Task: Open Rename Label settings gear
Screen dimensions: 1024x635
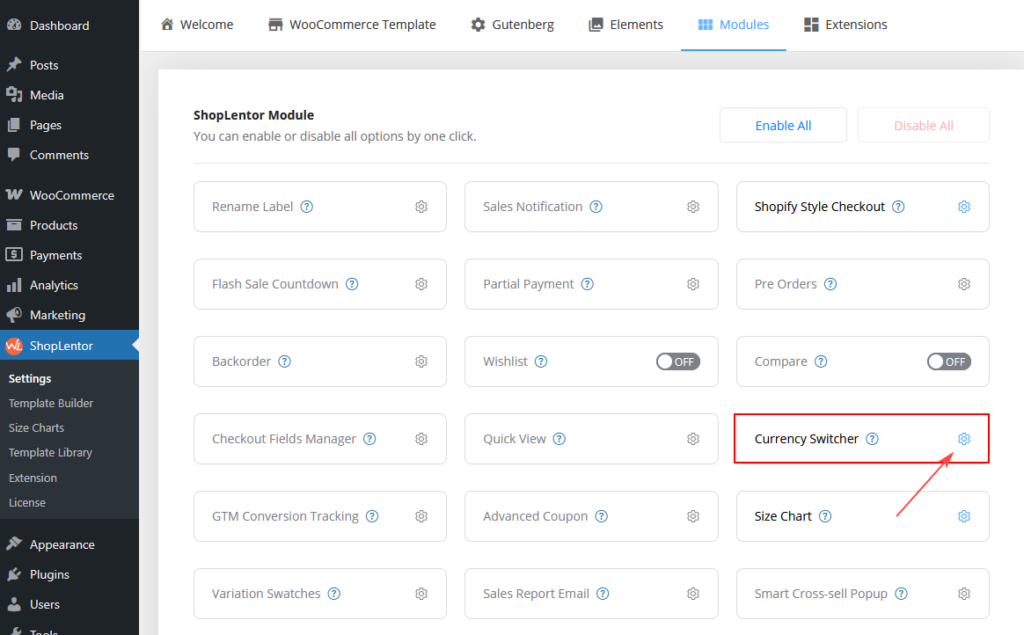Action: [421, 207]
